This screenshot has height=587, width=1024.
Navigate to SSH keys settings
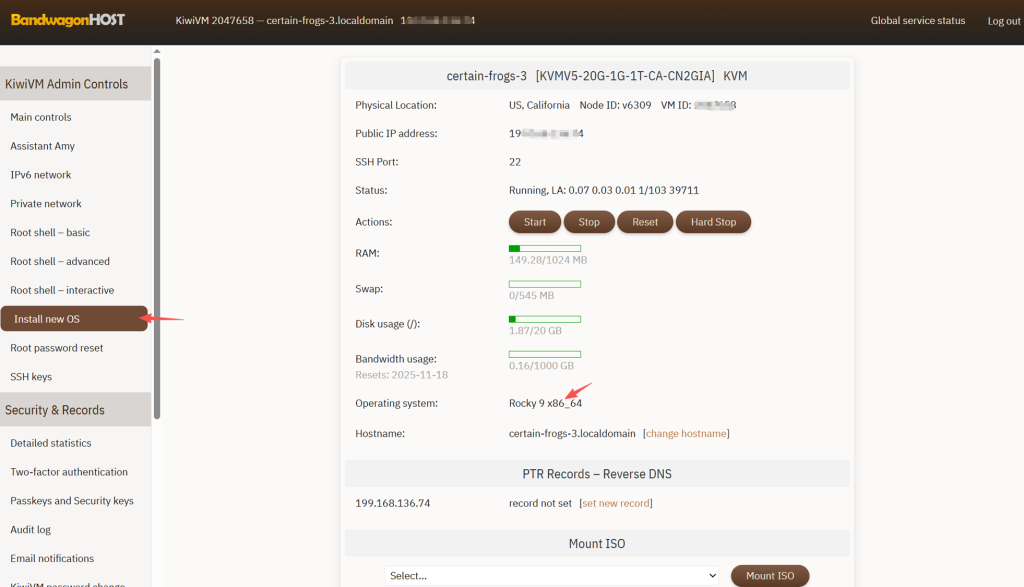click(x=31, y=377)
